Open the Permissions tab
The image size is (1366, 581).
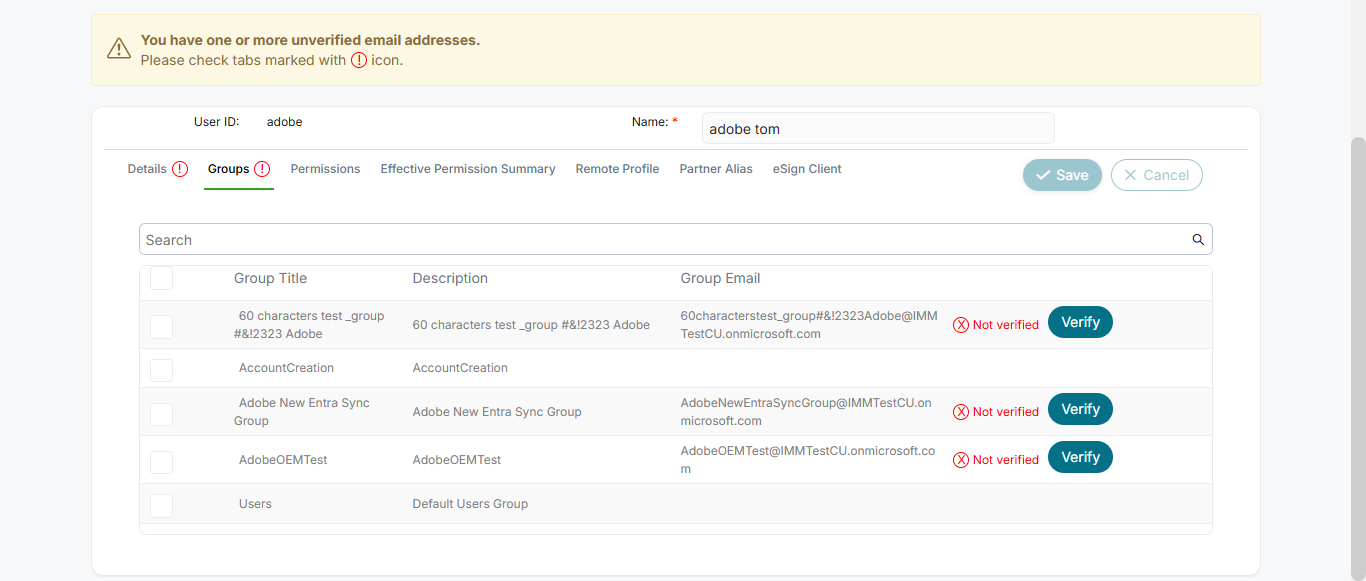pos(325,169)
